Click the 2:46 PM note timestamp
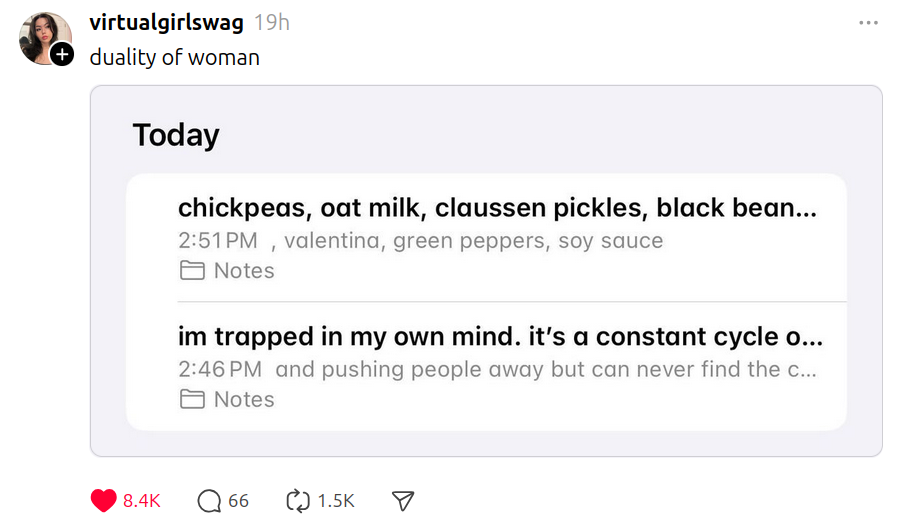This screenshot has width=912, height=528. tap(220, 369)
